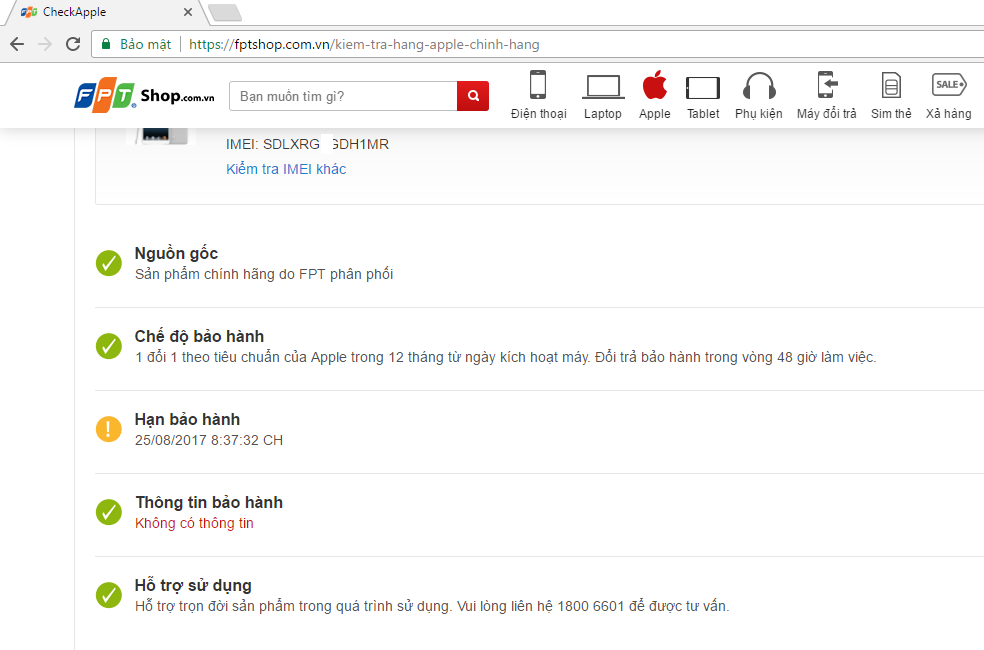This screenshot has width=984, height=650.
Task: Click green check beside Thông tin bảo hành
Action: click(109, 512)
